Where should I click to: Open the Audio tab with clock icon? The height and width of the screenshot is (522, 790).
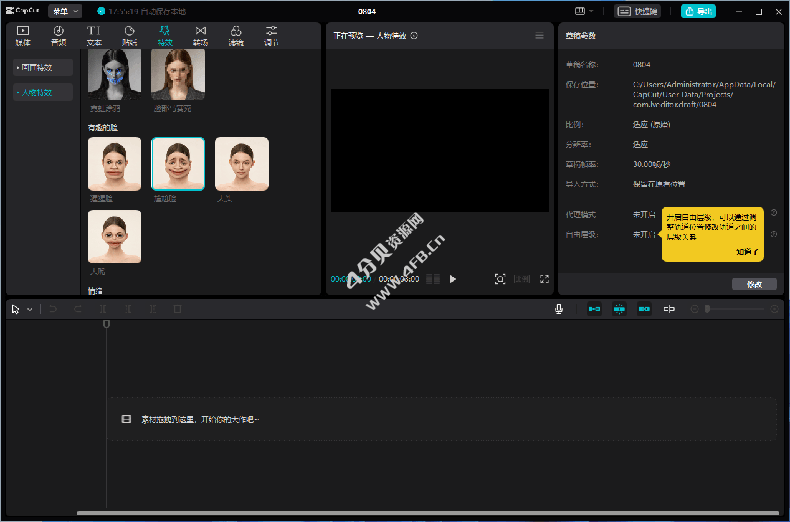pos(58,36)
